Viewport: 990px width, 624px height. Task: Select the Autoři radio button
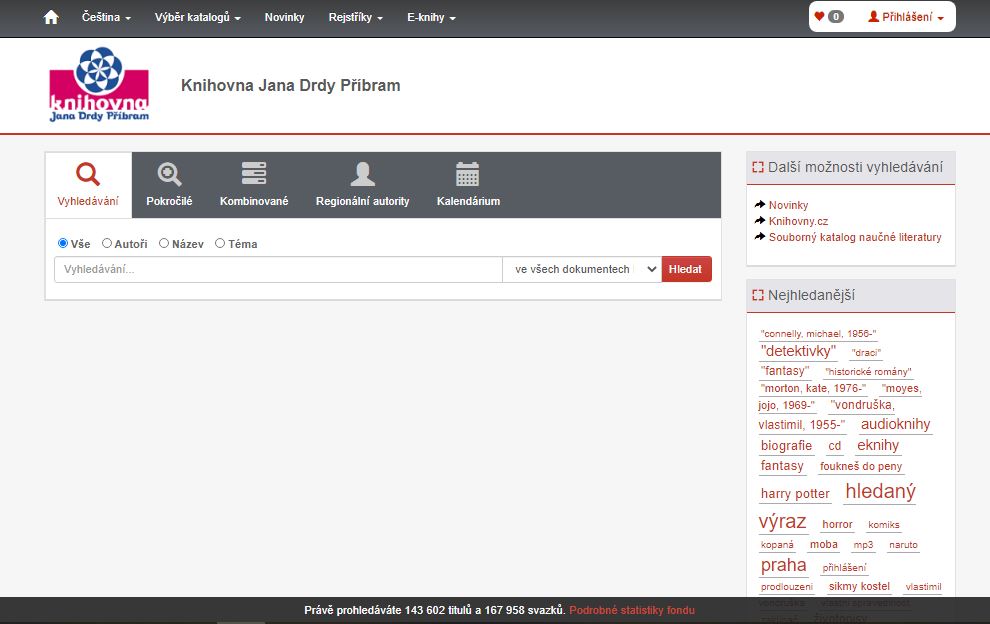pyautogui.click(x=107, y=243)
